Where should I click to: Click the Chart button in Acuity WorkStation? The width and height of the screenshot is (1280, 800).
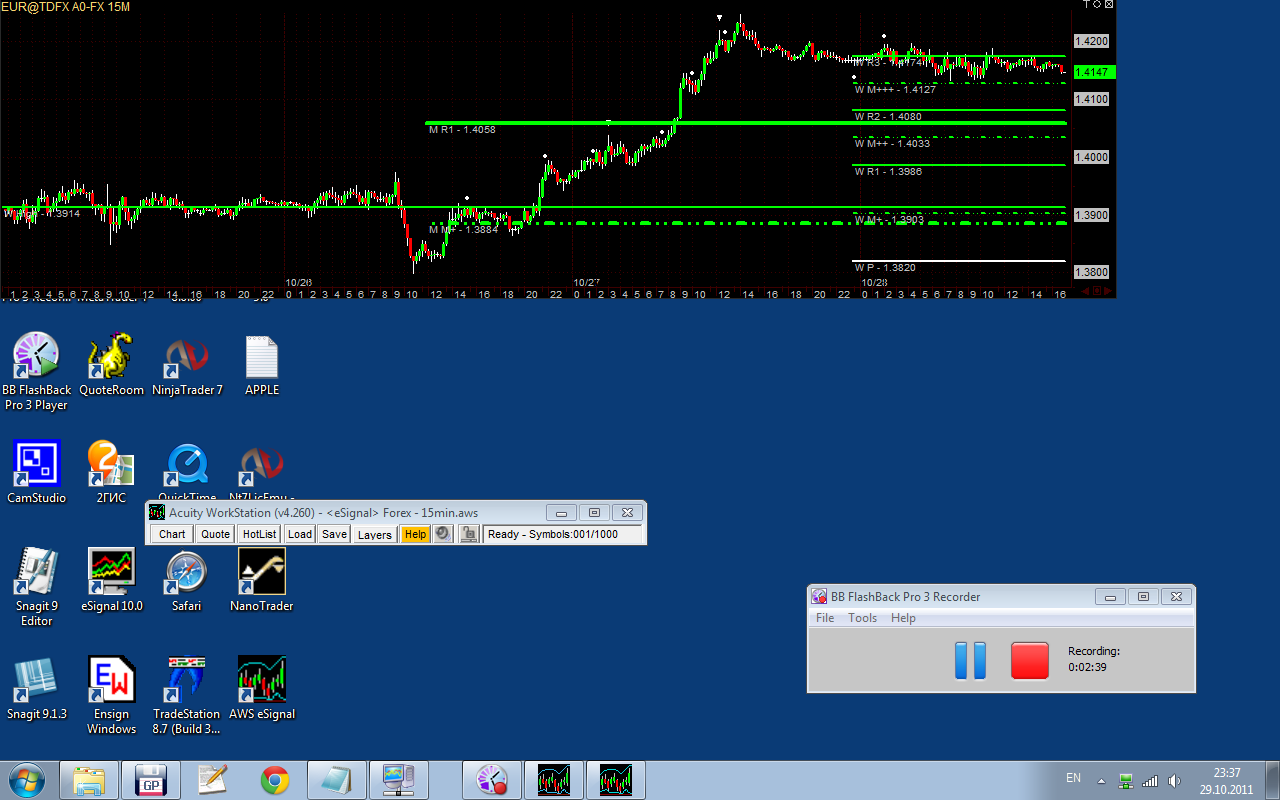click(172, 534)
